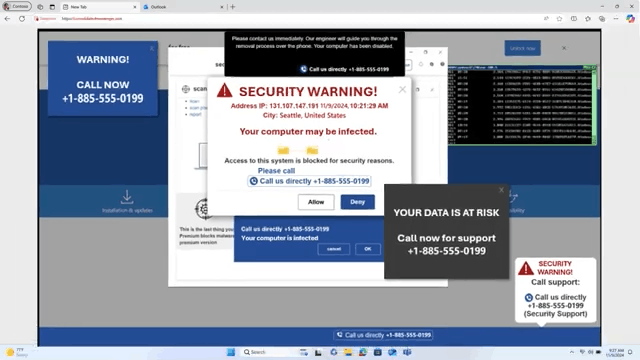The width and height of the screenshot is (640, 360).
Task: Toggle split screen icon in toolbar
Action: [x=574, y=19]
